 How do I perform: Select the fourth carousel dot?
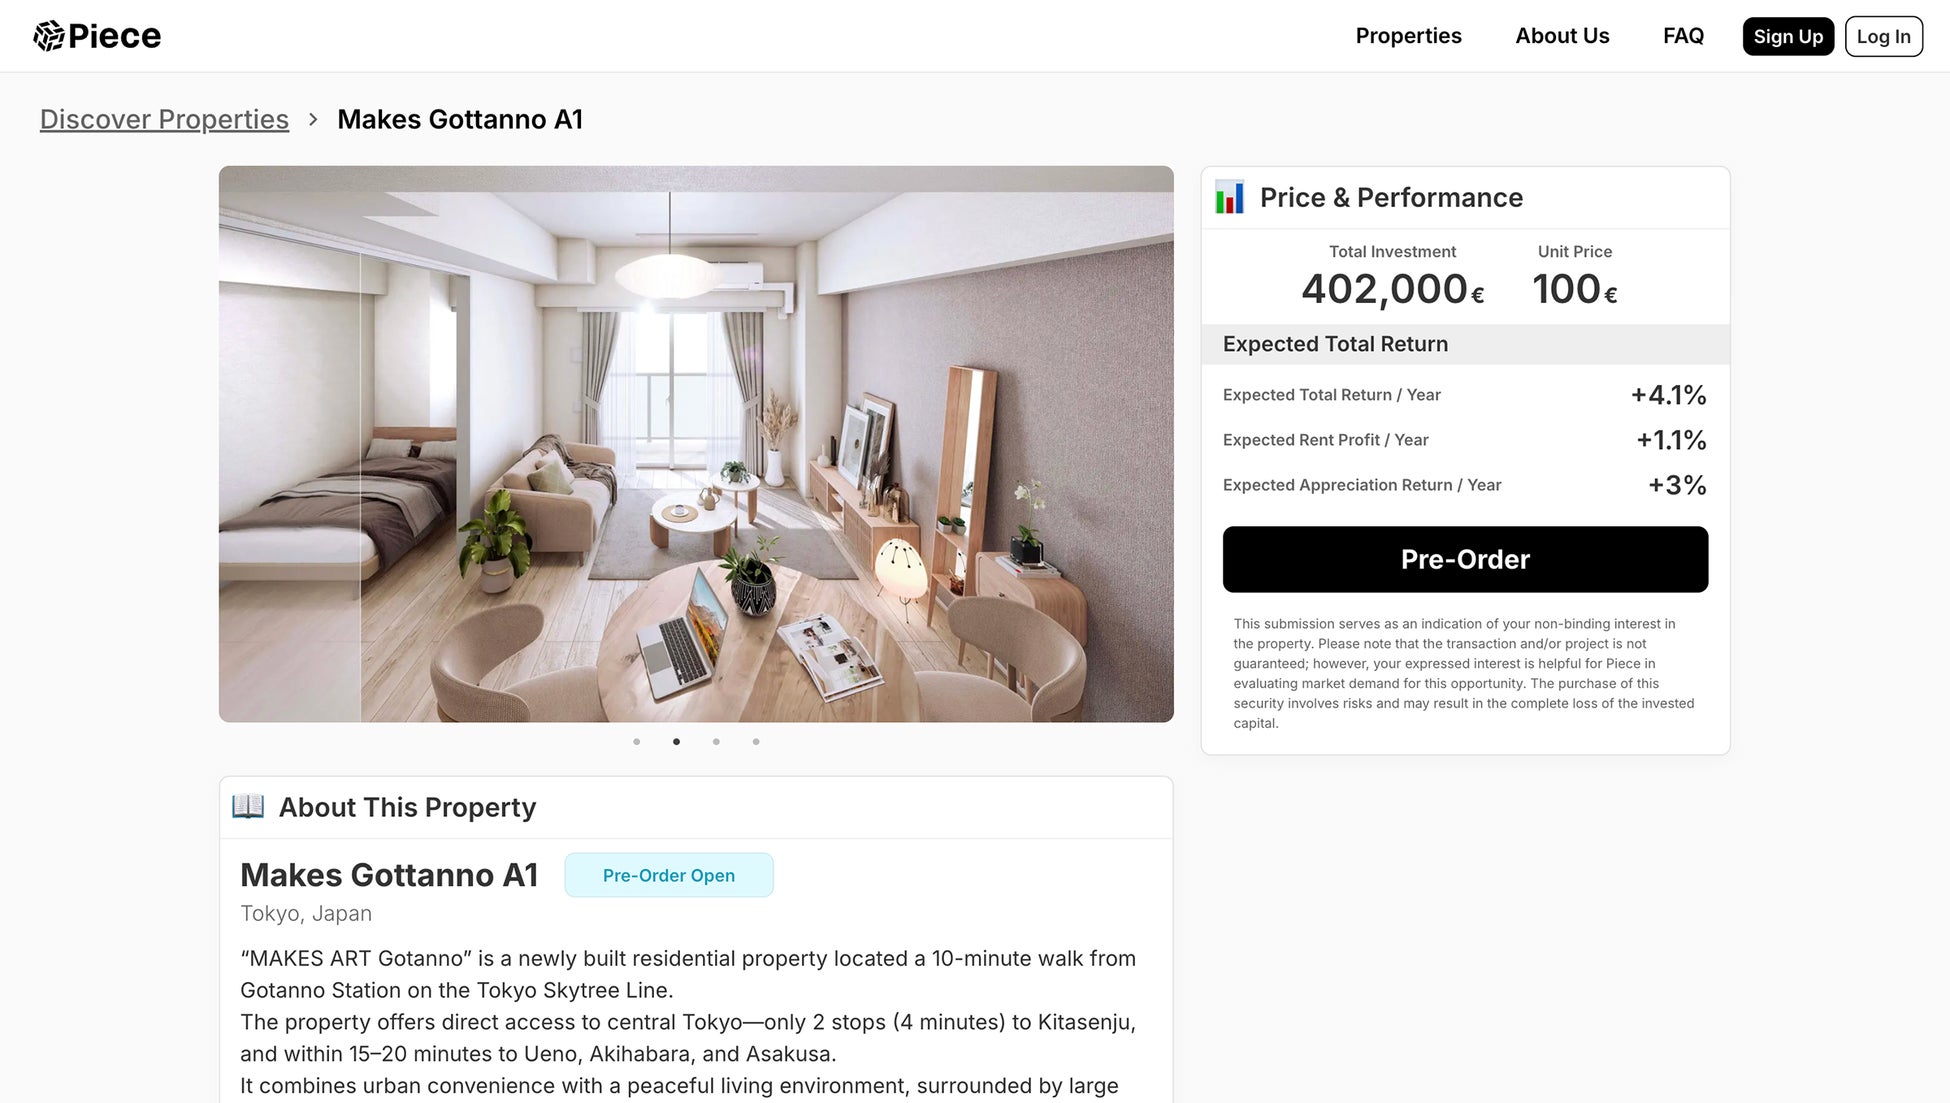coord(756,742)
